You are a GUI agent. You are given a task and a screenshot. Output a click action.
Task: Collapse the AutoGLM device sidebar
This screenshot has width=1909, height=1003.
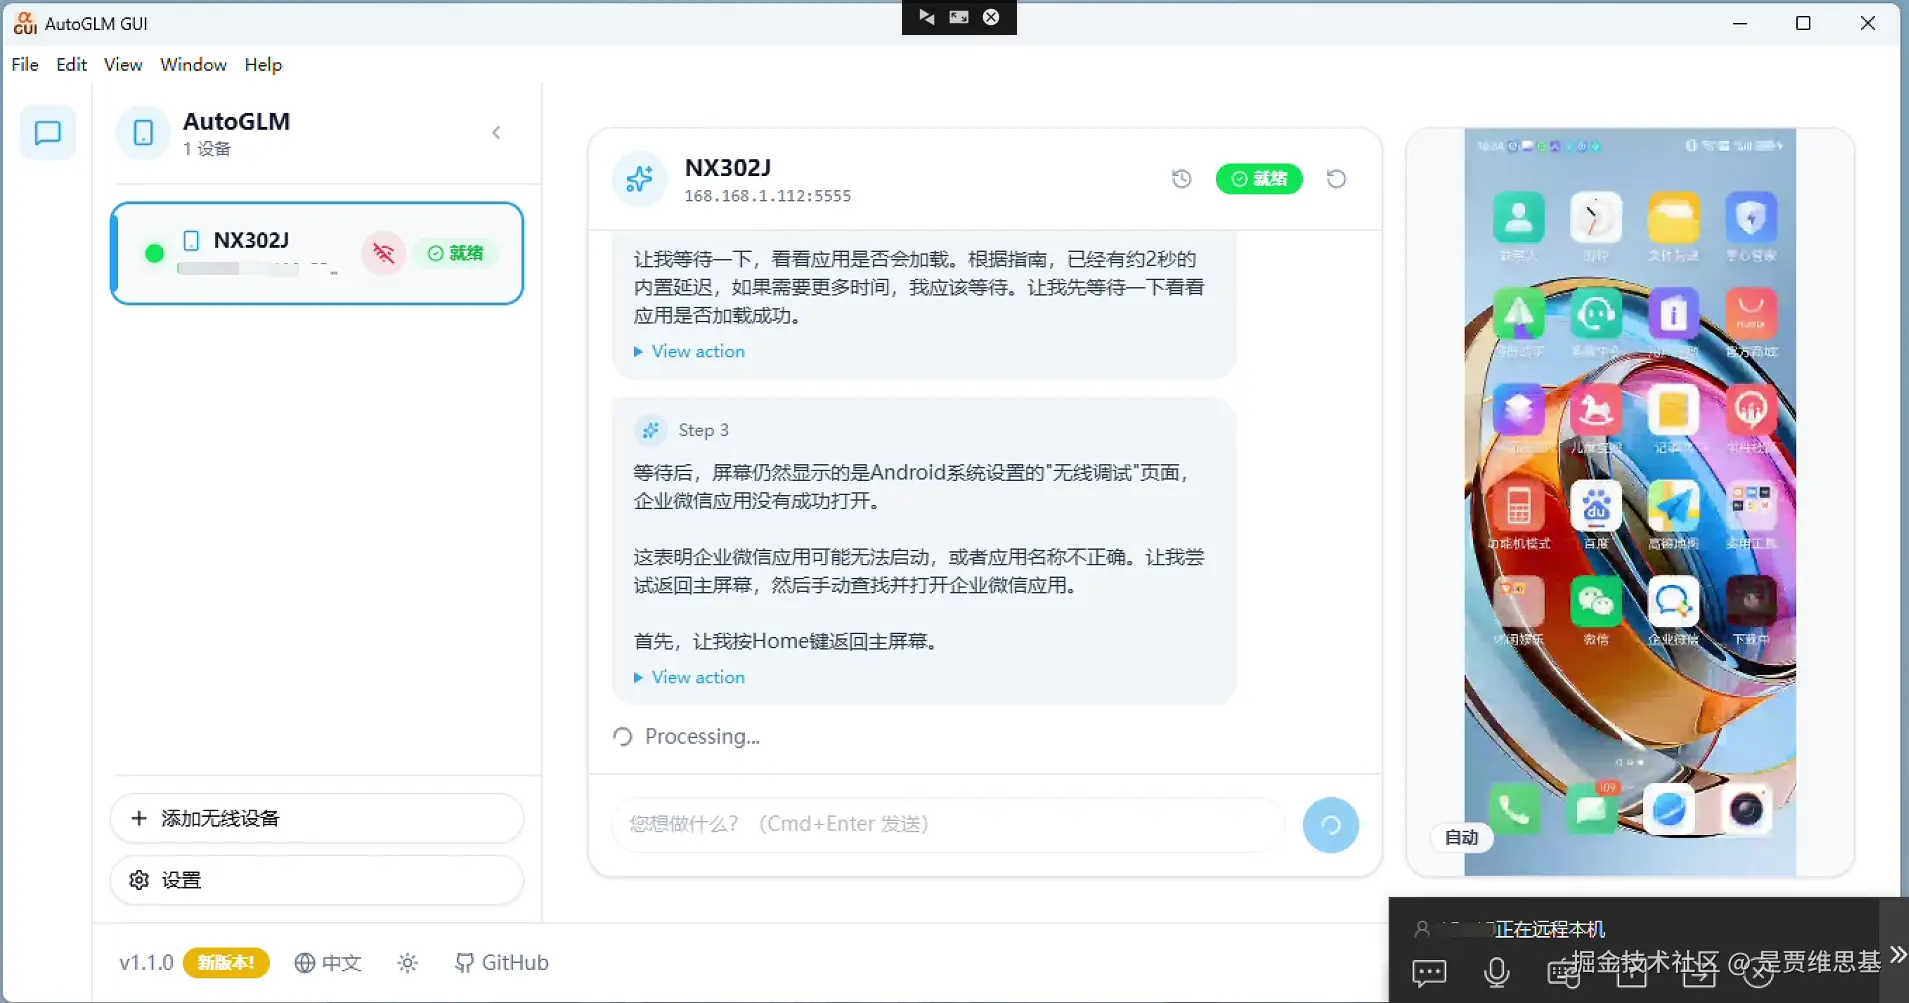click(496, 133)
